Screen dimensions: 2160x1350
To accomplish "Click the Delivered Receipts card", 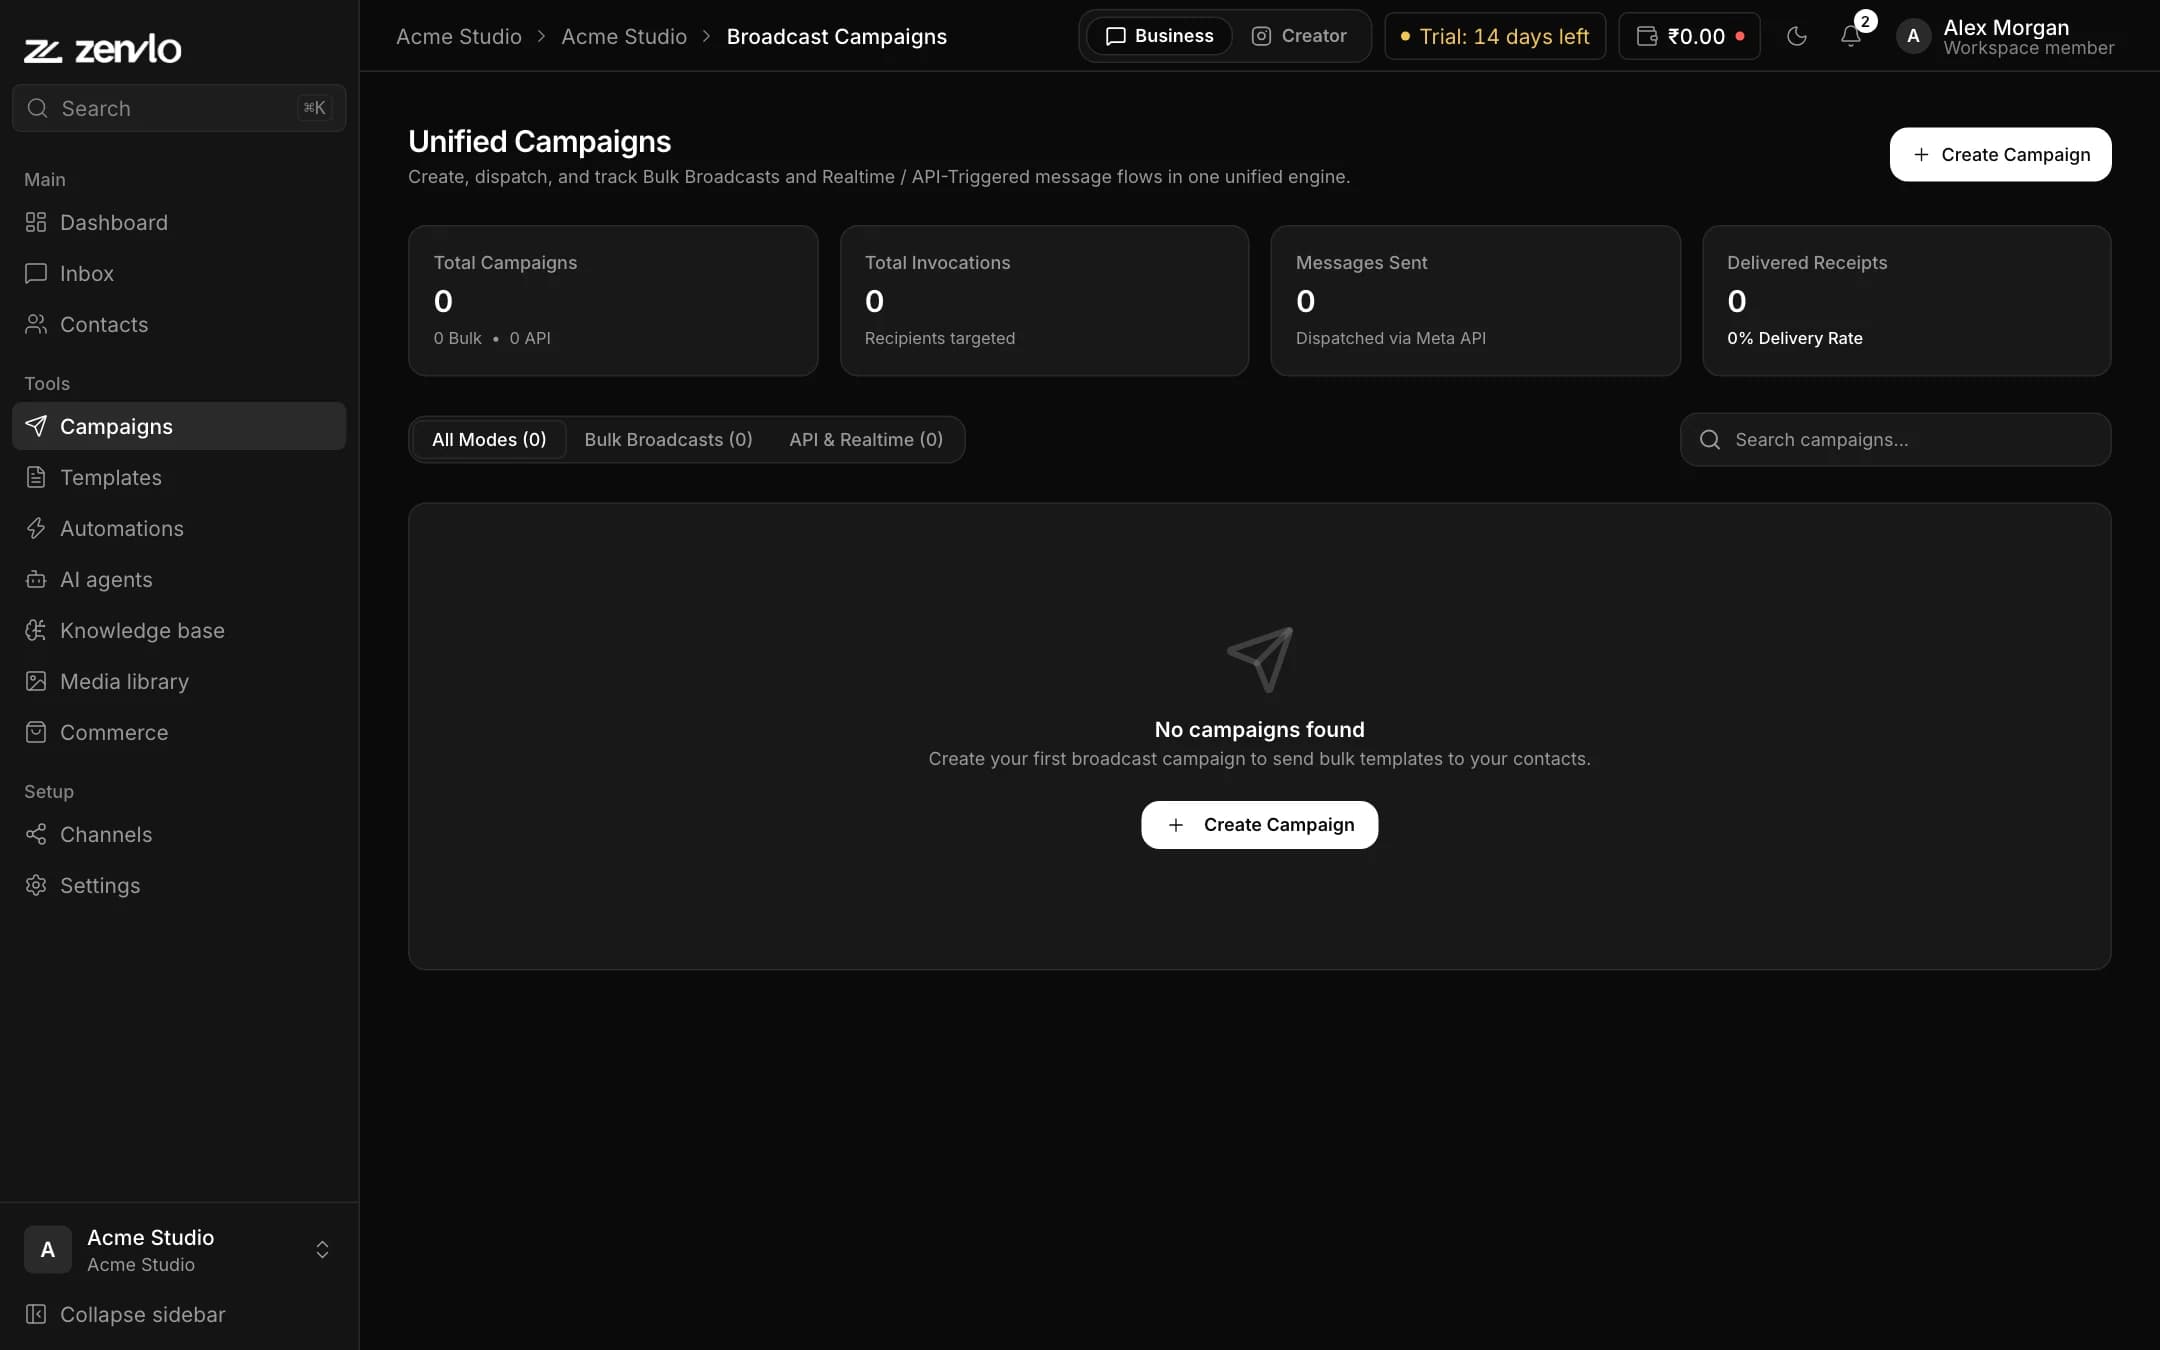I will (x=1906, y=300).
